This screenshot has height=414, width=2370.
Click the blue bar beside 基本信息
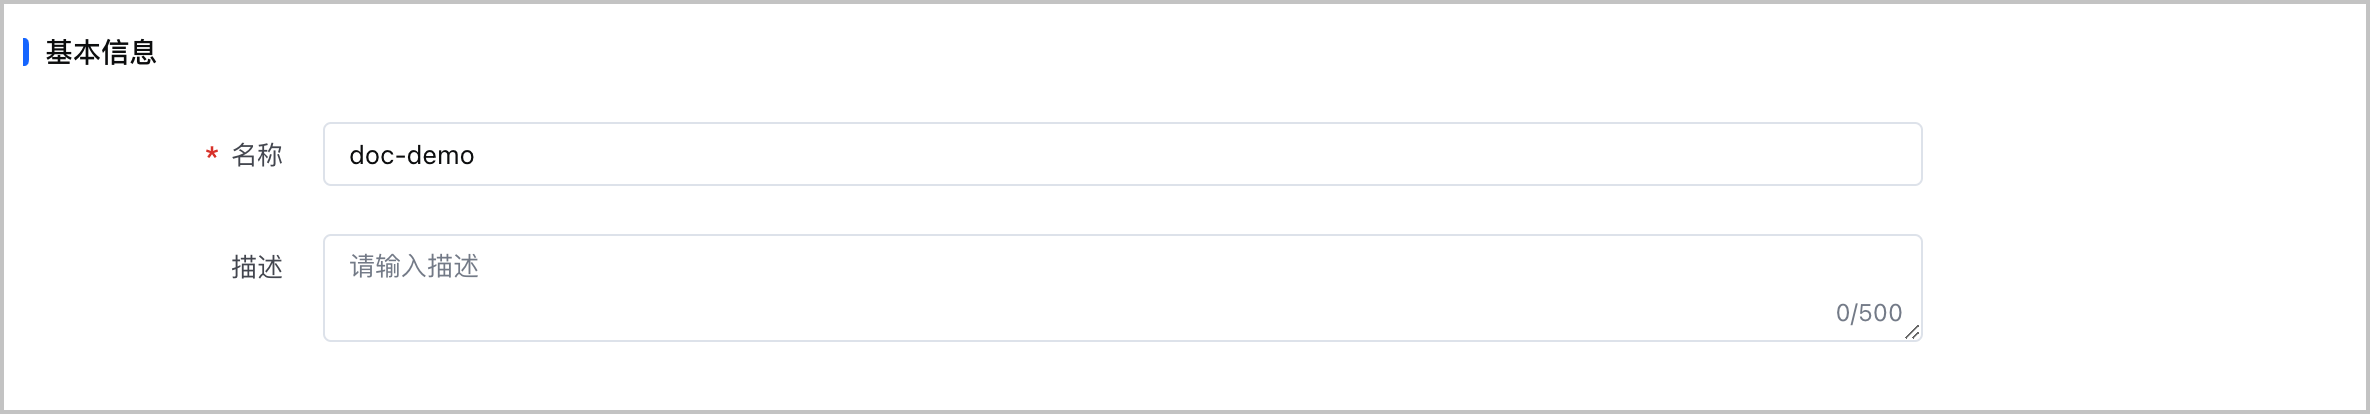(x=26, y=52)
